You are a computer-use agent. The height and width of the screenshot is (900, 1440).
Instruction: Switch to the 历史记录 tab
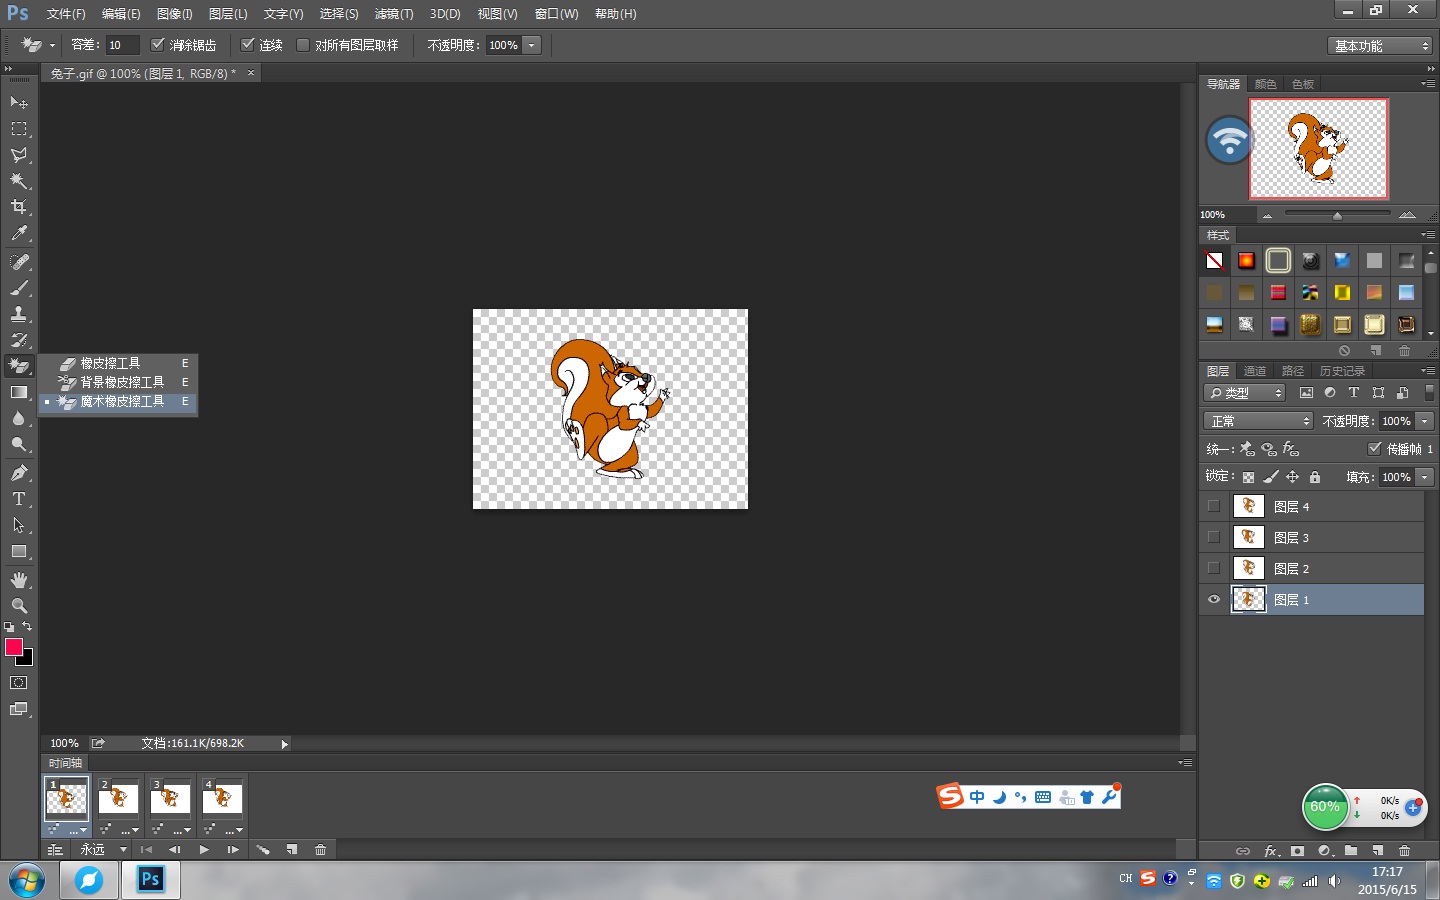coord(1341,371)
